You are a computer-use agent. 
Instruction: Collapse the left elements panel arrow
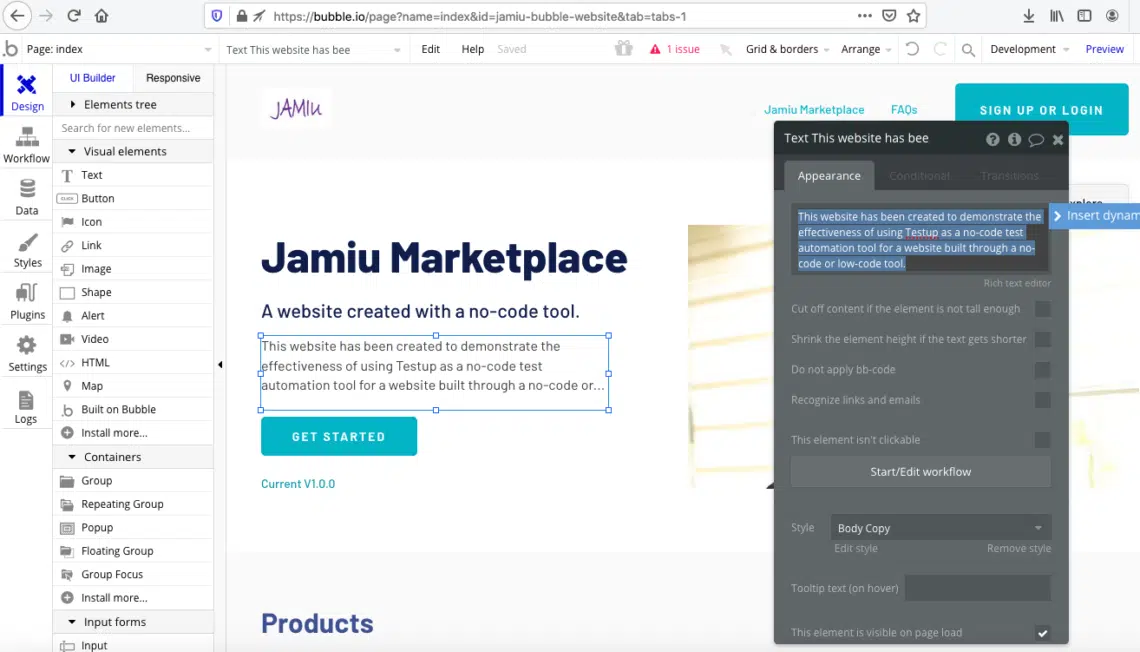[x=220, y=364]
